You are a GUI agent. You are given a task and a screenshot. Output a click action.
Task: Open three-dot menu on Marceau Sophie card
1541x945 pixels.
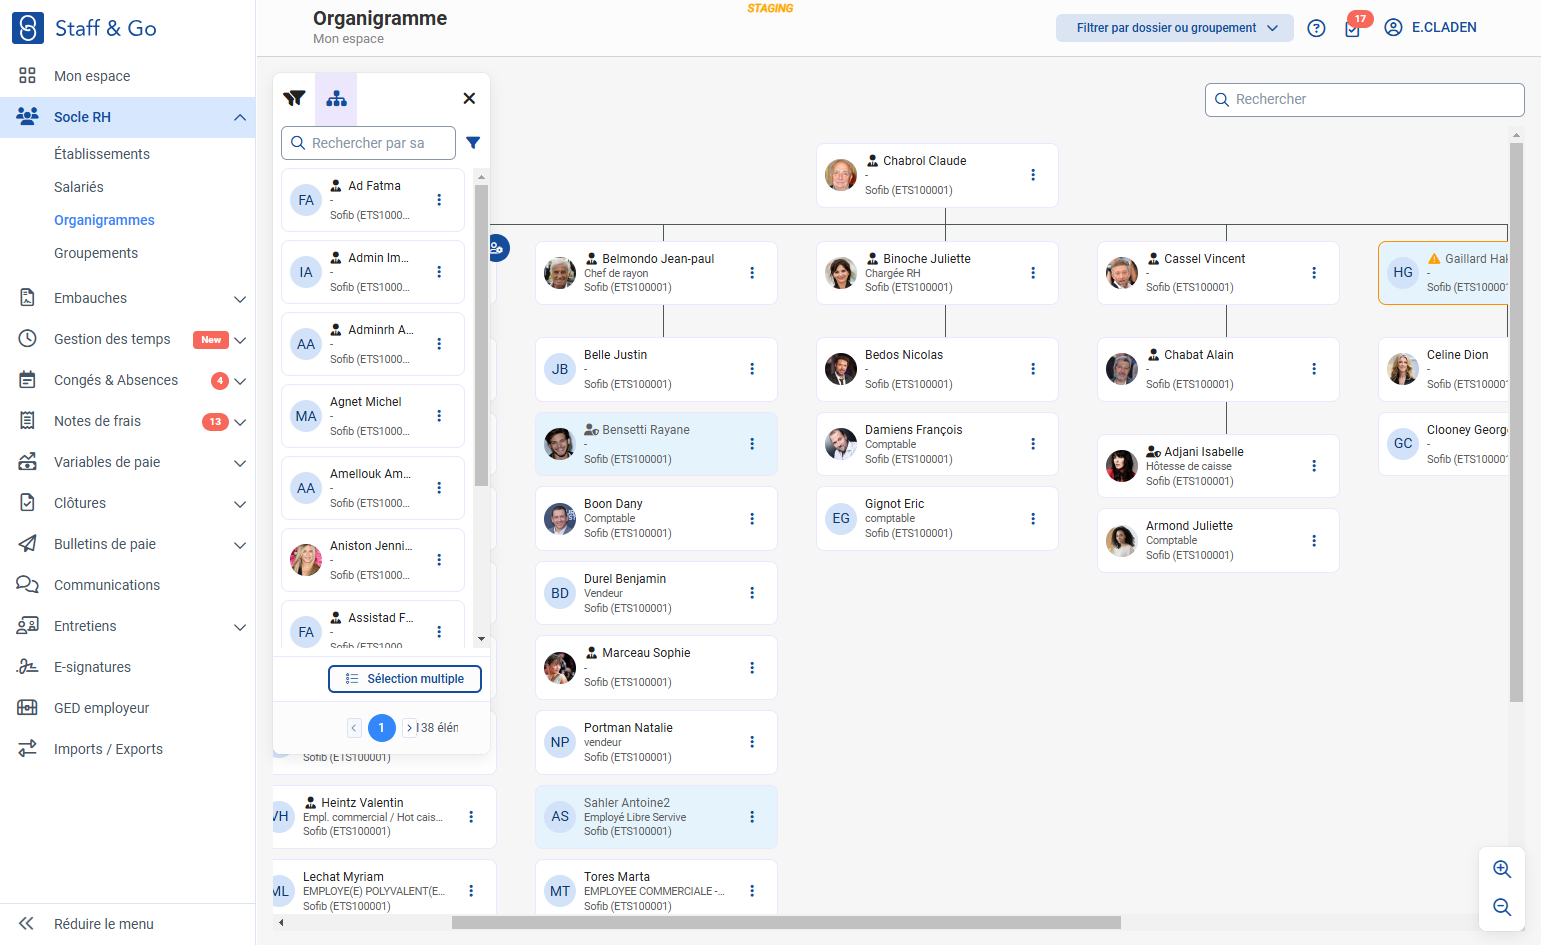[x=752, y=668]
